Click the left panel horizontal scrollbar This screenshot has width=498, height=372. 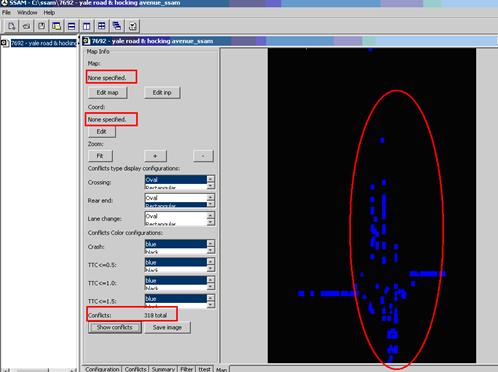pyautogui.click(x=39, y=370)
